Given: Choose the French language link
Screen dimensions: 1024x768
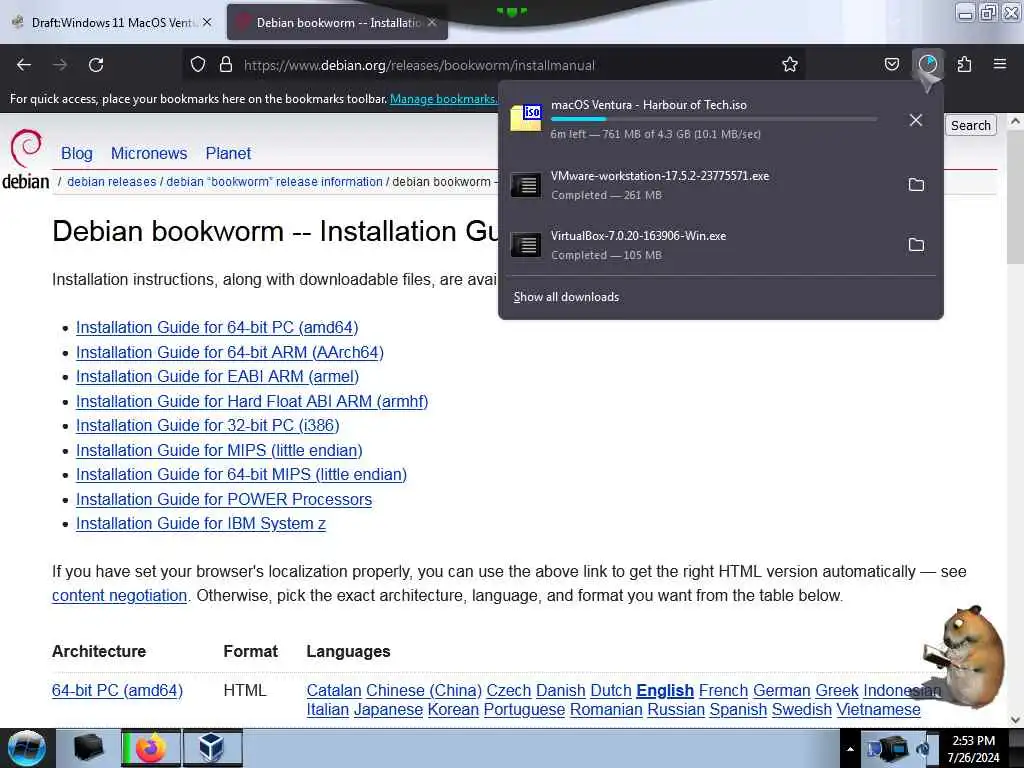Looking at the screenshot, I should [x=723, y=690].
